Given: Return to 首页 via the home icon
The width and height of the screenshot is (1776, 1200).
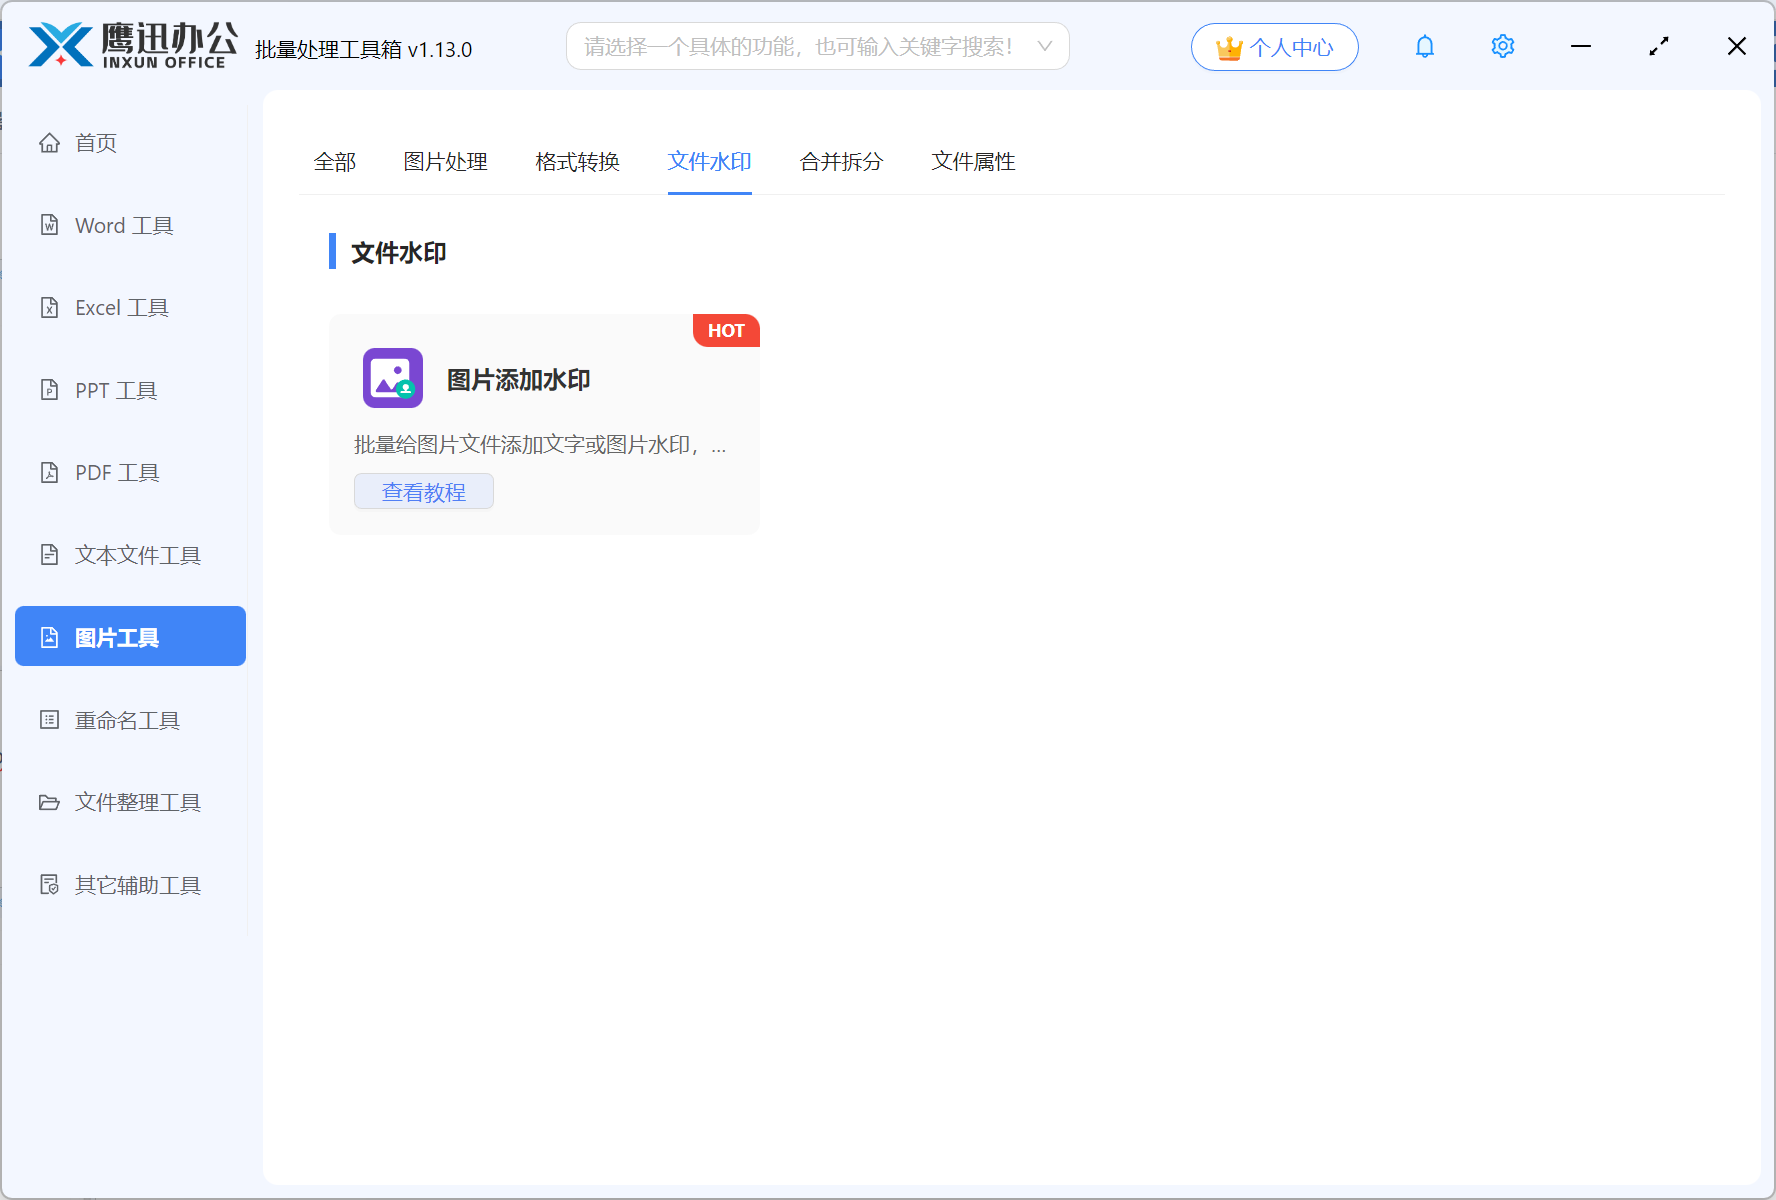Looking at the screenshot, I should (95, 142).
